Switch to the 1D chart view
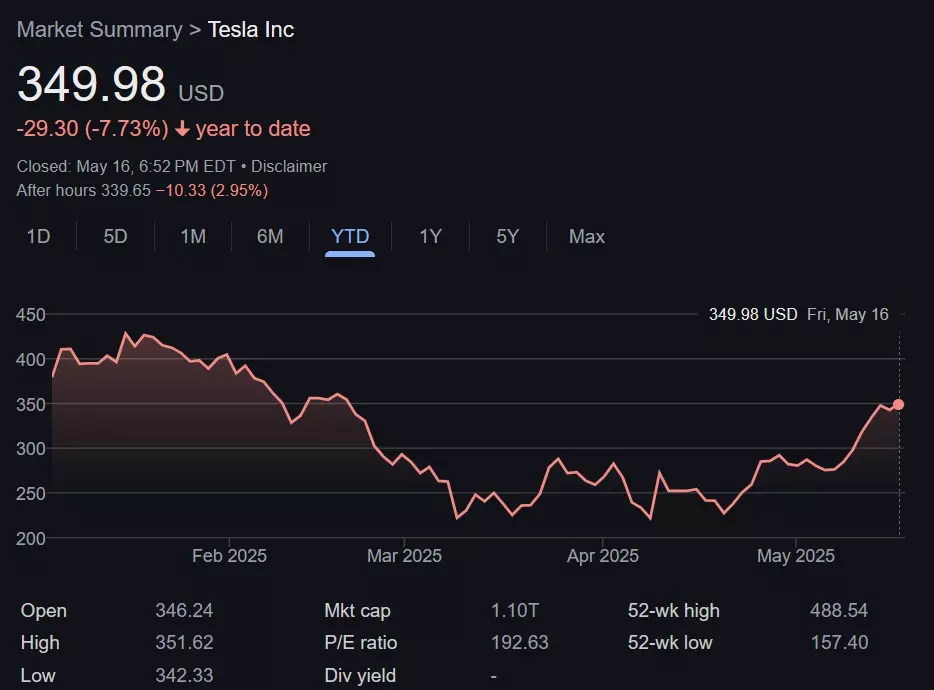Viewport: 934px width, 690px height. (38, 237)
